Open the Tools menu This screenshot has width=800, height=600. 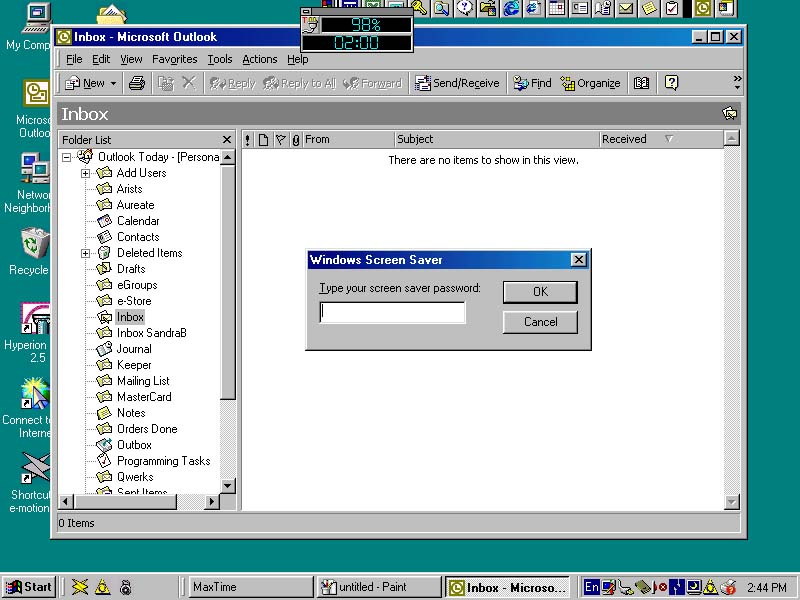pos(220,59)
